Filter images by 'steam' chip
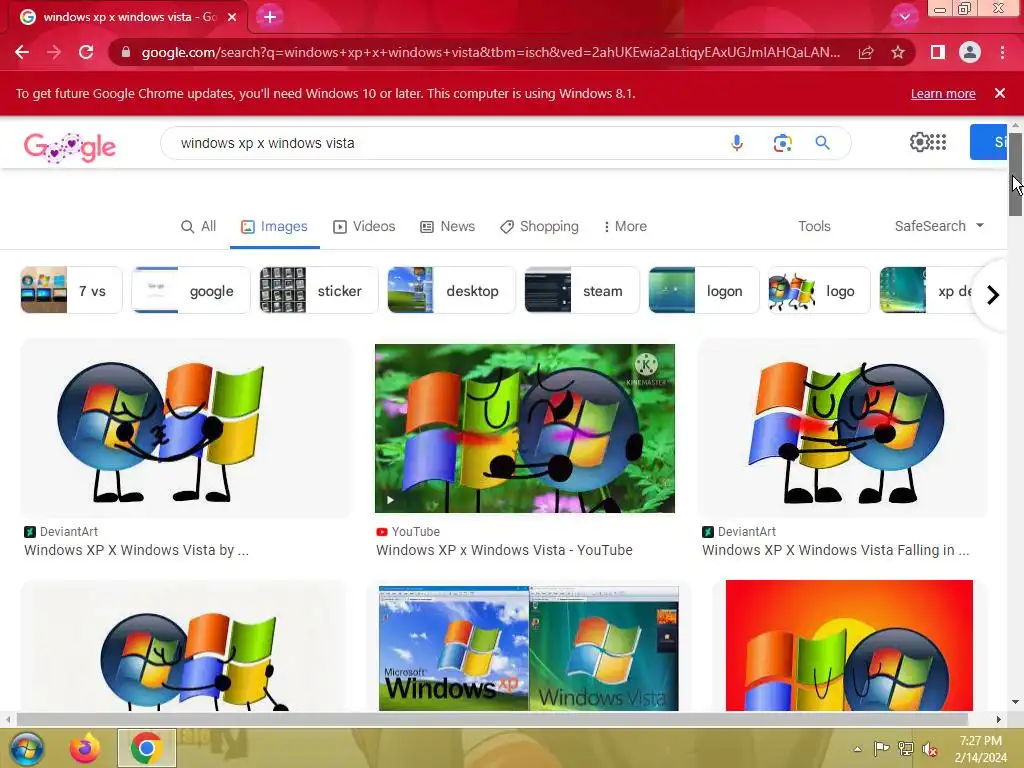 click(x=582, y=291)
